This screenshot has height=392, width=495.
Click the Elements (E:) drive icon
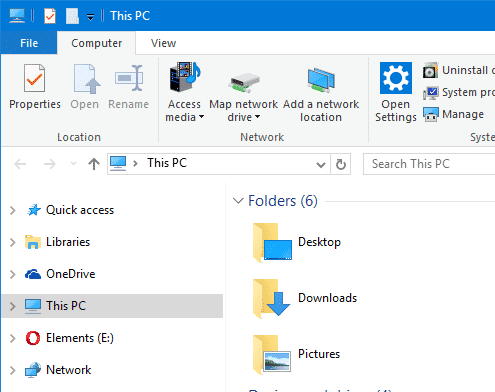[x=33, y=338]
